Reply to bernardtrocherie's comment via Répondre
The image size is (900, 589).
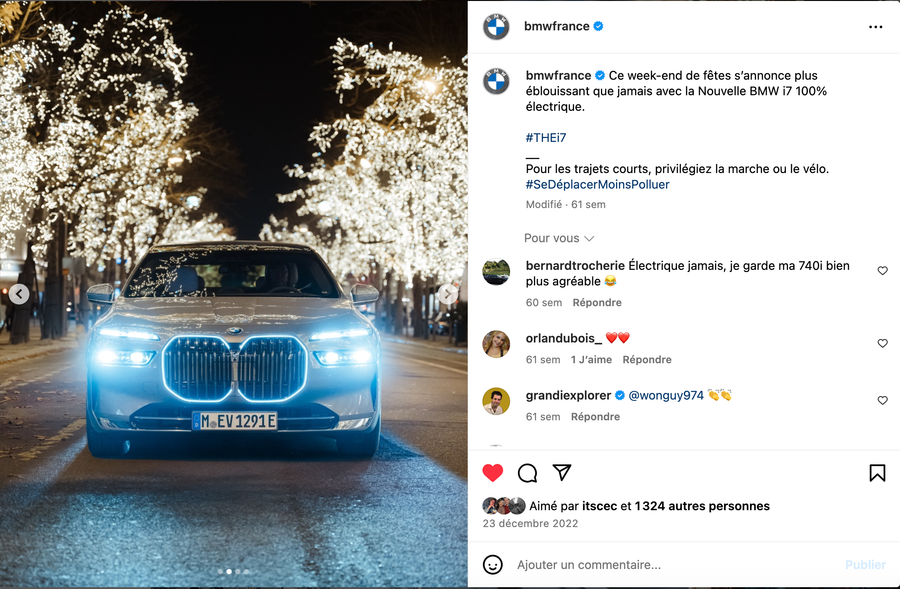[597, 303]
